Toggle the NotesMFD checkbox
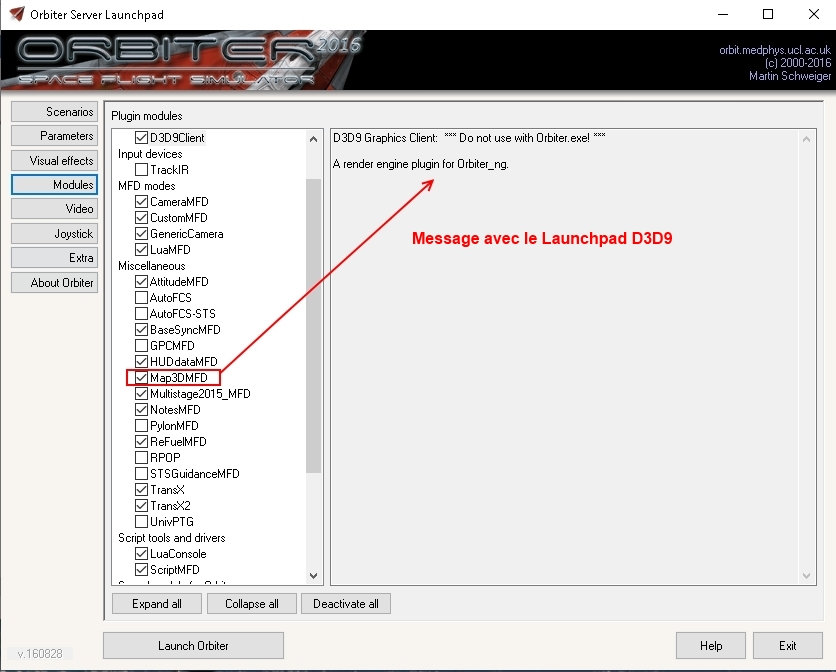 pyautogui.click(x=141, y=410)
